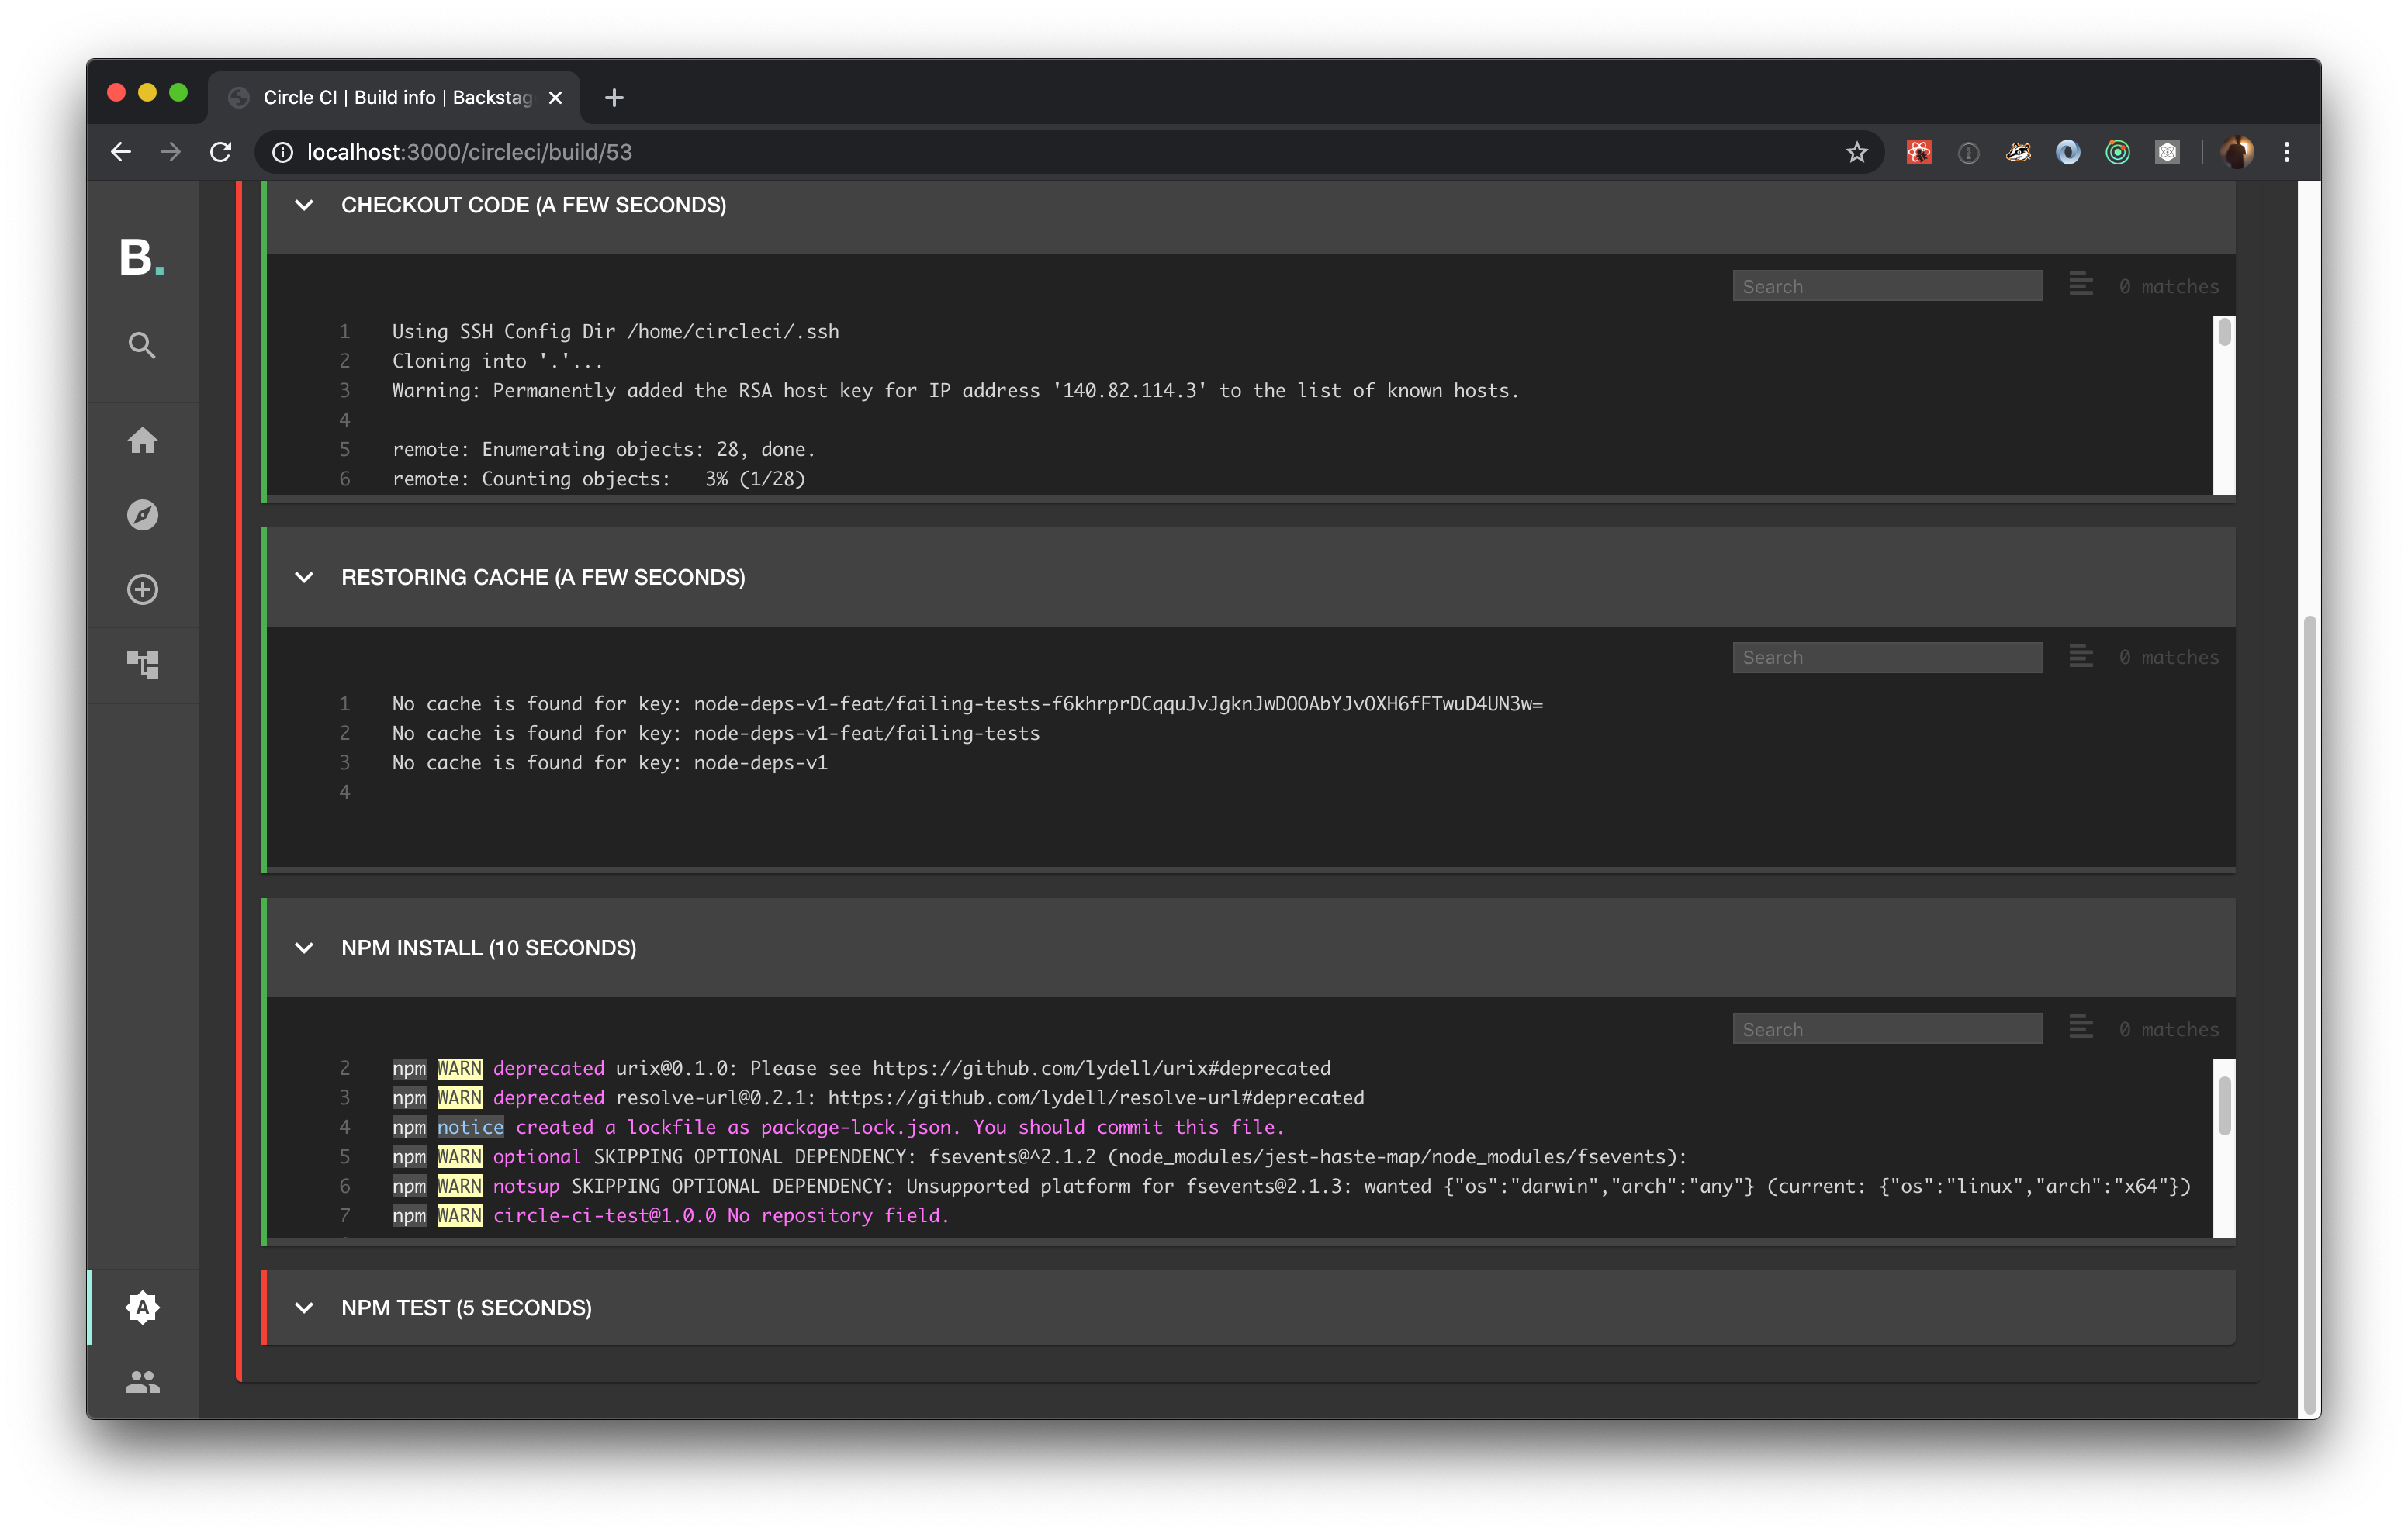The height and width of the screenshot is (1534, 2408).
Task: Click the grey circular info extension icon
Action: click(1968, 152)
